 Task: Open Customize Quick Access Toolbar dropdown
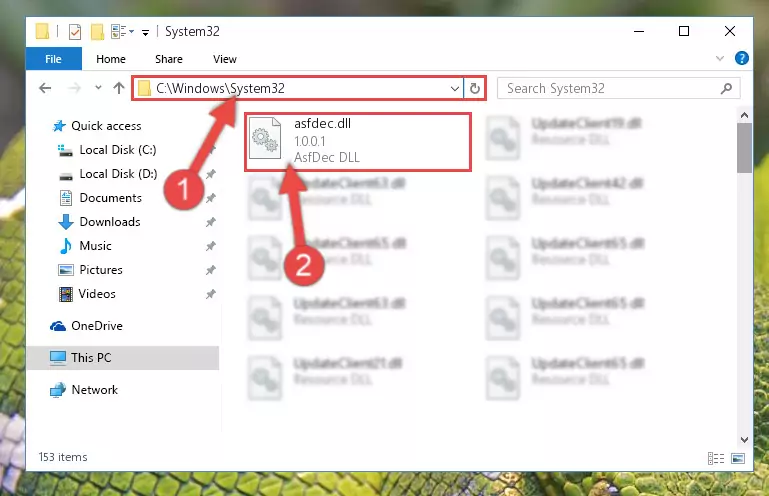pos(145,32)
